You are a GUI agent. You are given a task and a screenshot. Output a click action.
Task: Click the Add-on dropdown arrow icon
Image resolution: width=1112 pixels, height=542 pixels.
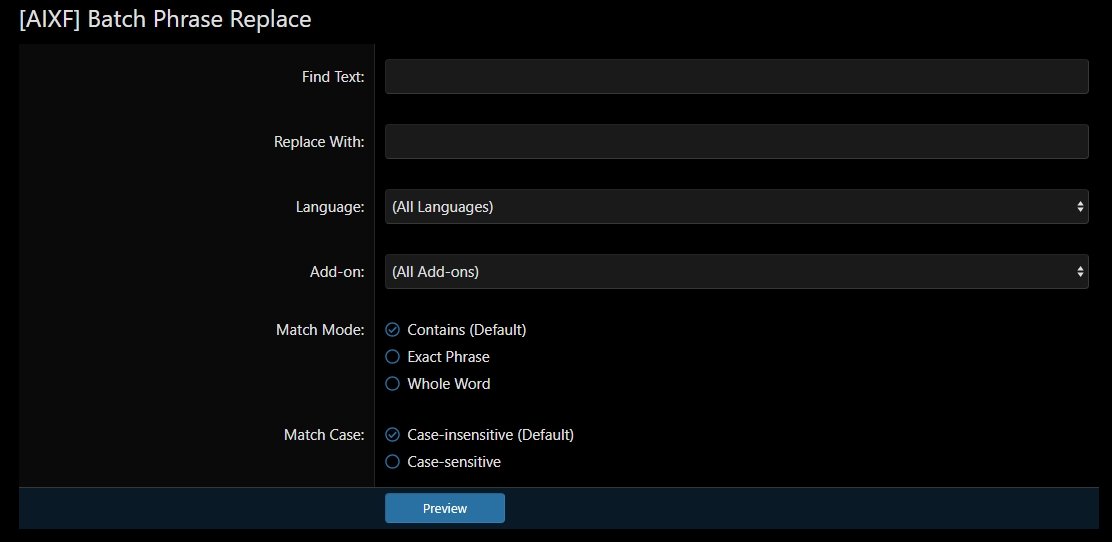tap(1080, 272)
